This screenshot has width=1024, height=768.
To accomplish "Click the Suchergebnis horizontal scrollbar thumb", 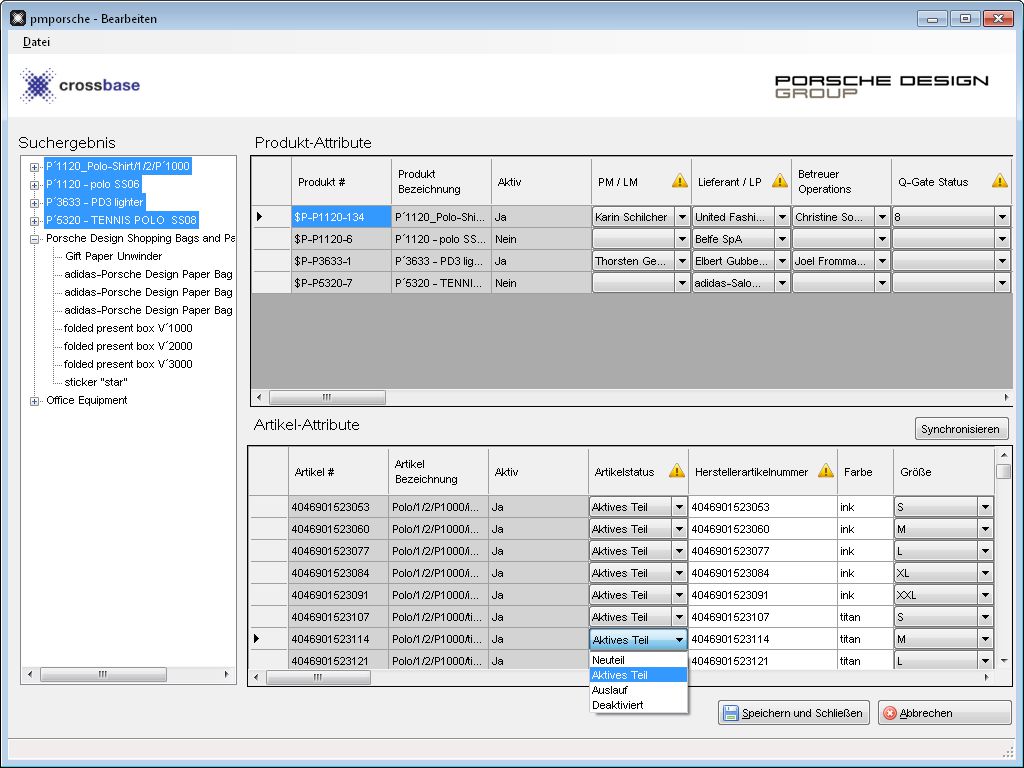I will point(103,674).
